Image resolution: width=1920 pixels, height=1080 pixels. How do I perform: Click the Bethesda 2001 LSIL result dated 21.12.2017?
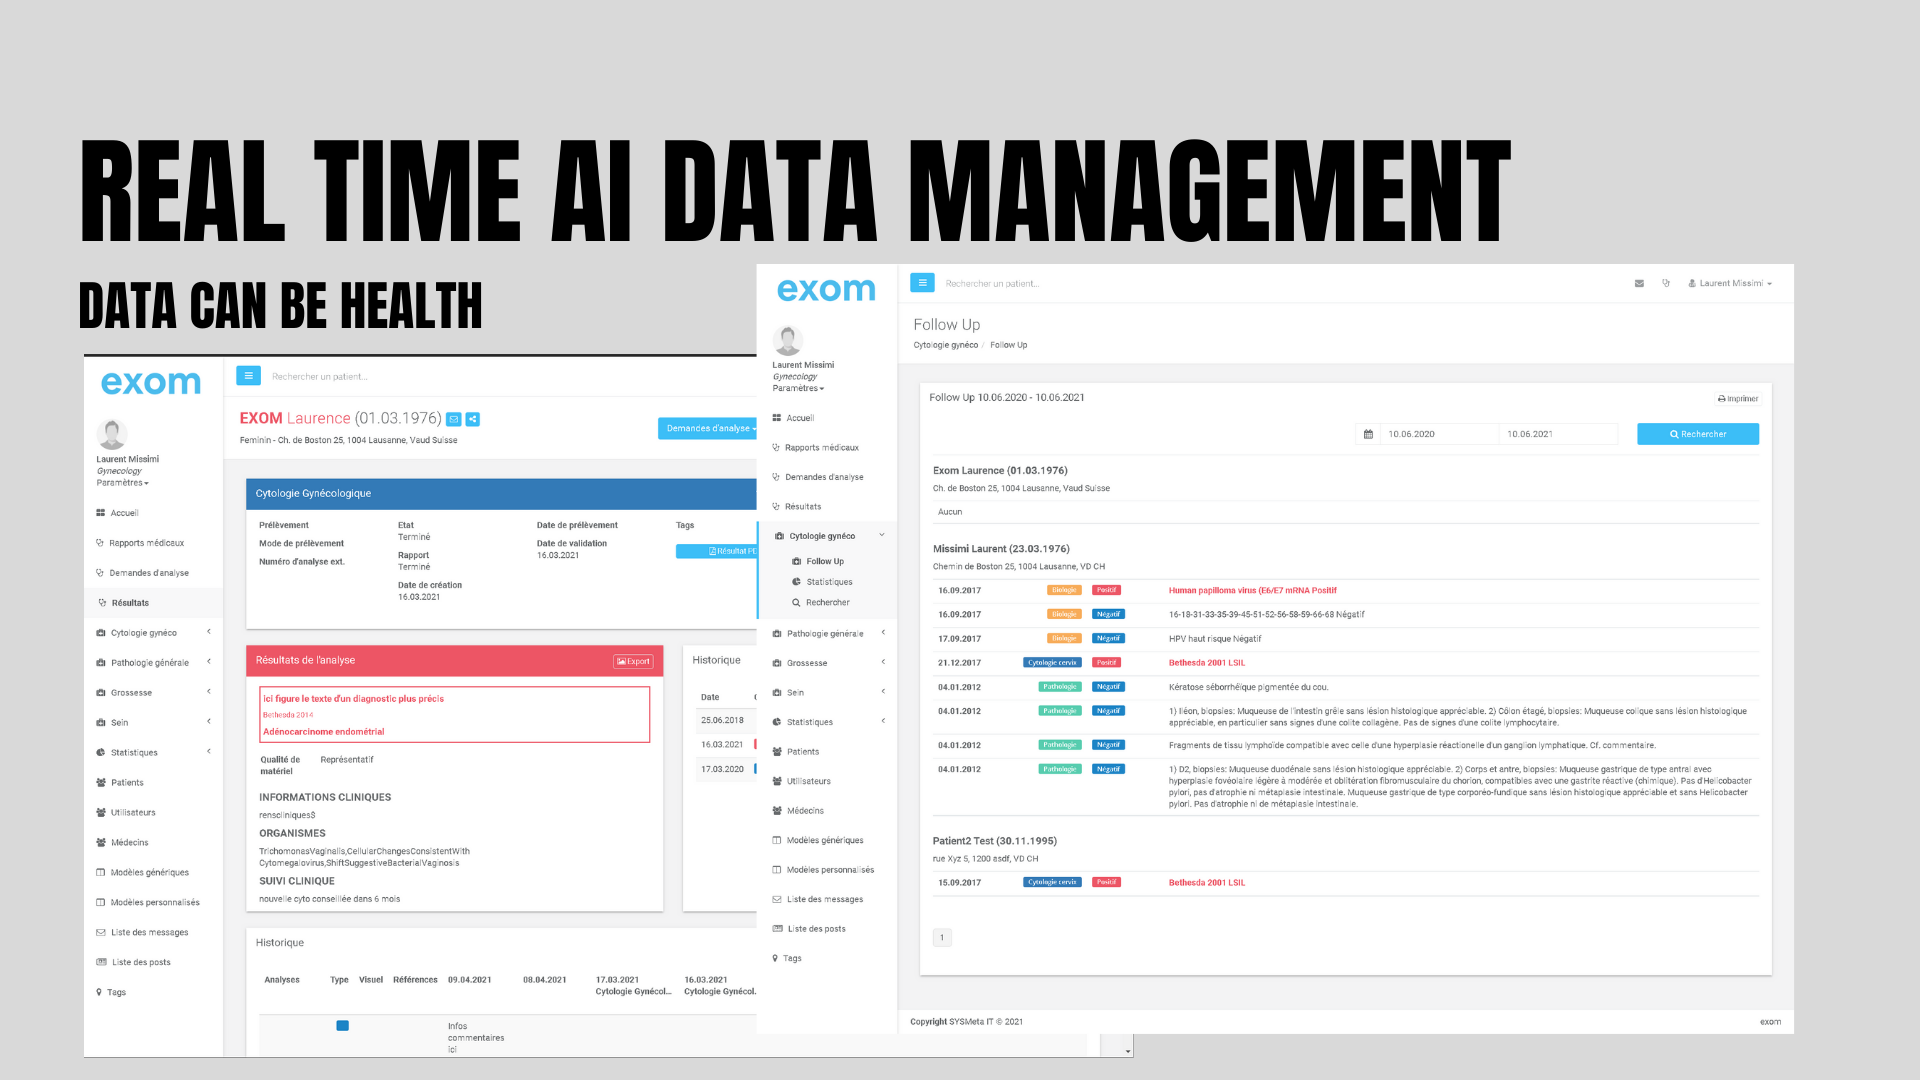click(1206, 662)
